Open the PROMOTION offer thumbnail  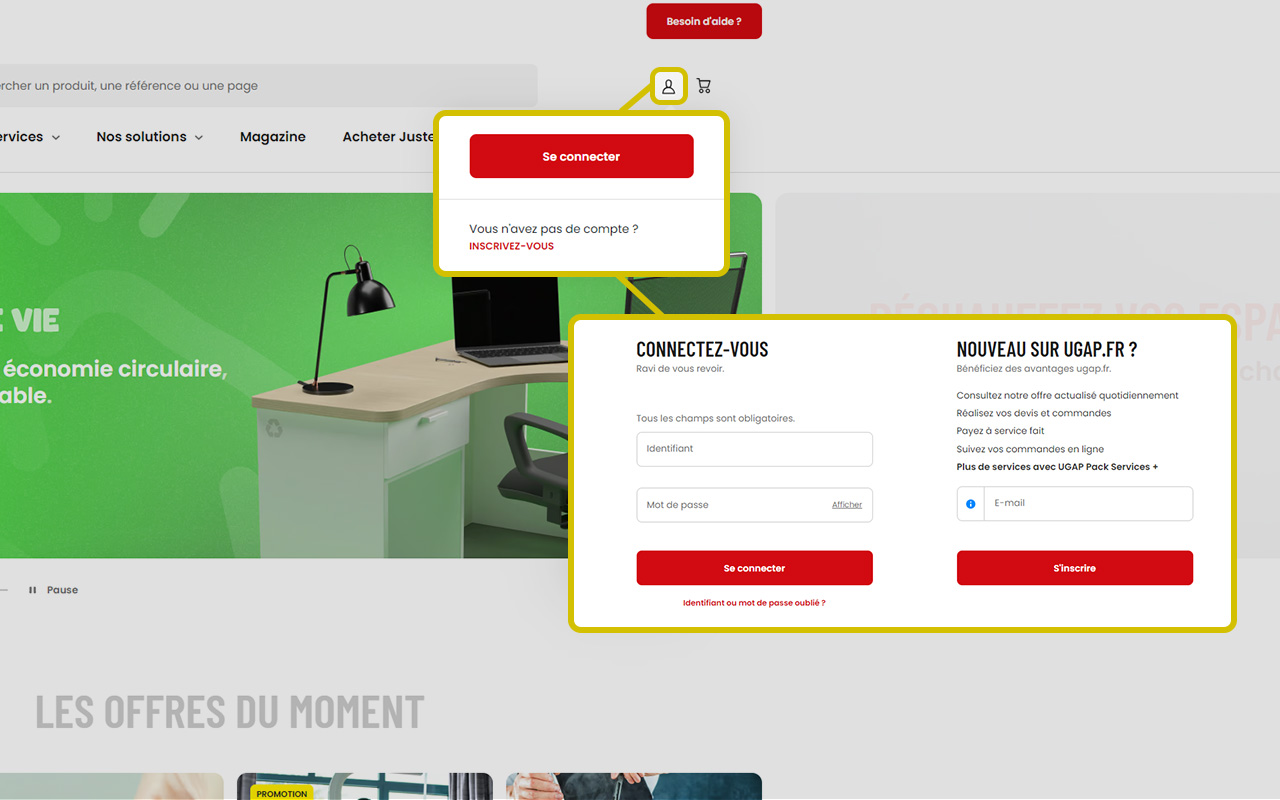click(364, 787)
